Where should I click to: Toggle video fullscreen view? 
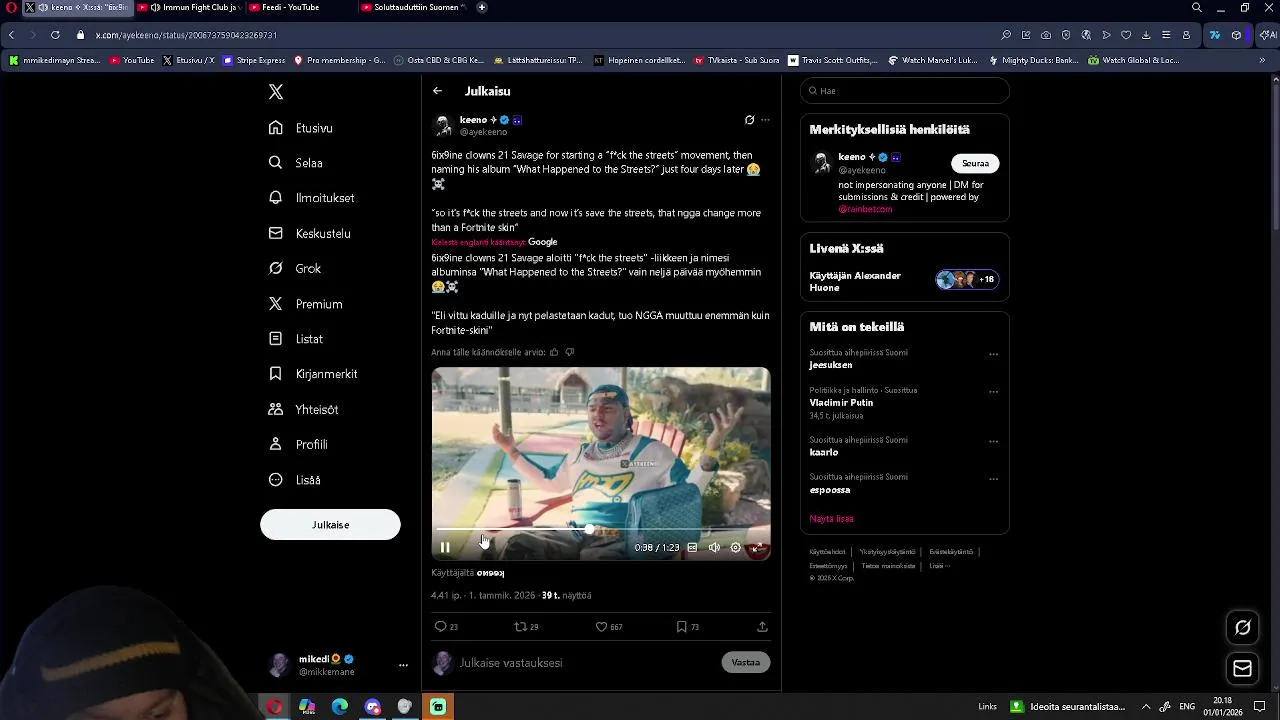click(758, 547)
